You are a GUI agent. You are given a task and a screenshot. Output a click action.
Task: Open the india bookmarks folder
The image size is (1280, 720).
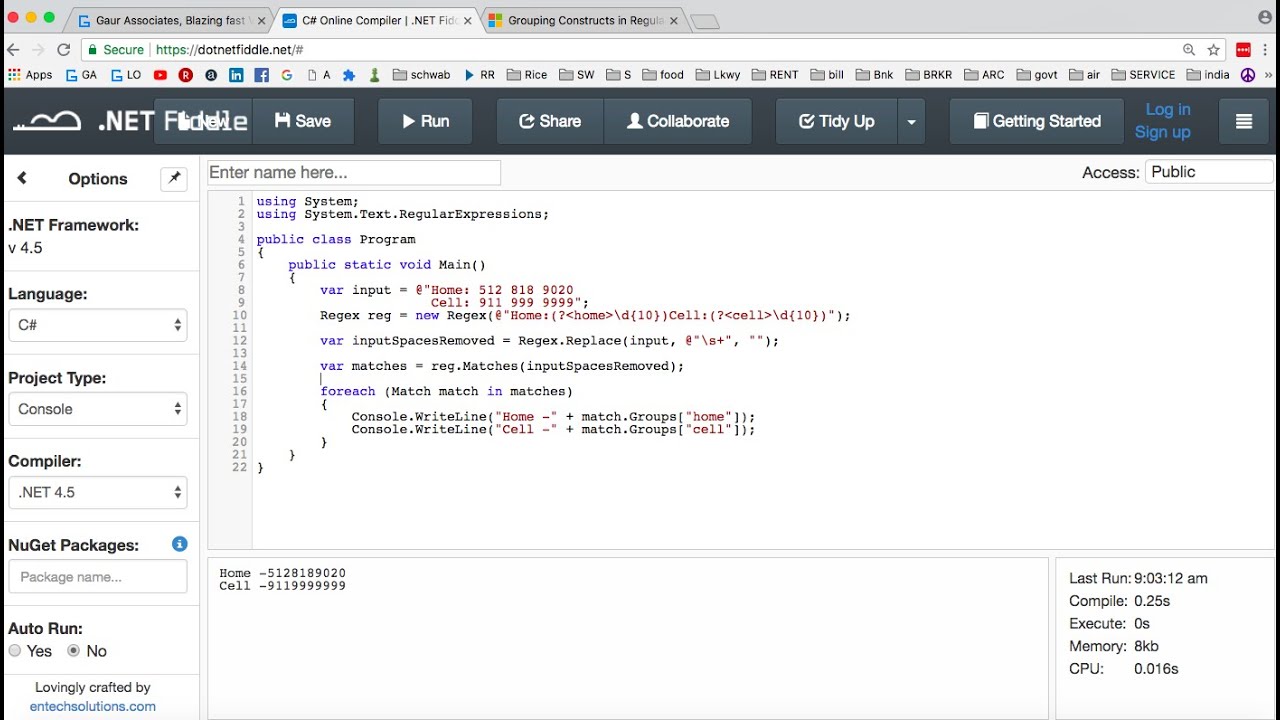coord(1208,75)
